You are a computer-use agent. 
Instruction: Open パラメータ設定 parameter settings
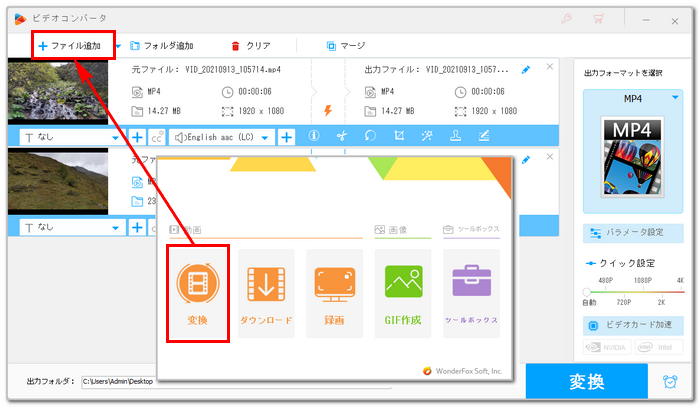(633, 233)
